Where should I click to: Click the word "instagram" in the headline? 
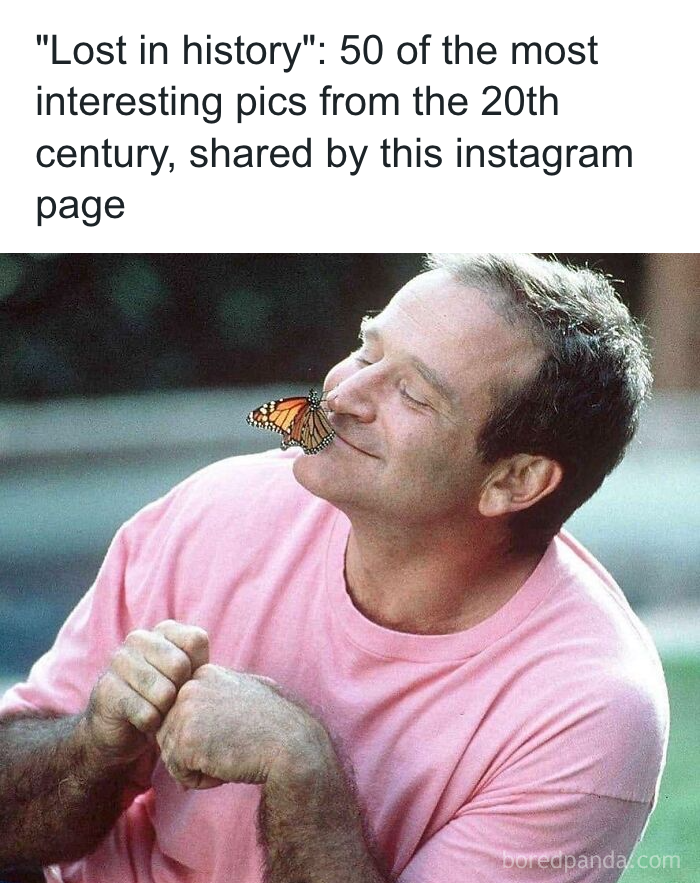point(544,154)
